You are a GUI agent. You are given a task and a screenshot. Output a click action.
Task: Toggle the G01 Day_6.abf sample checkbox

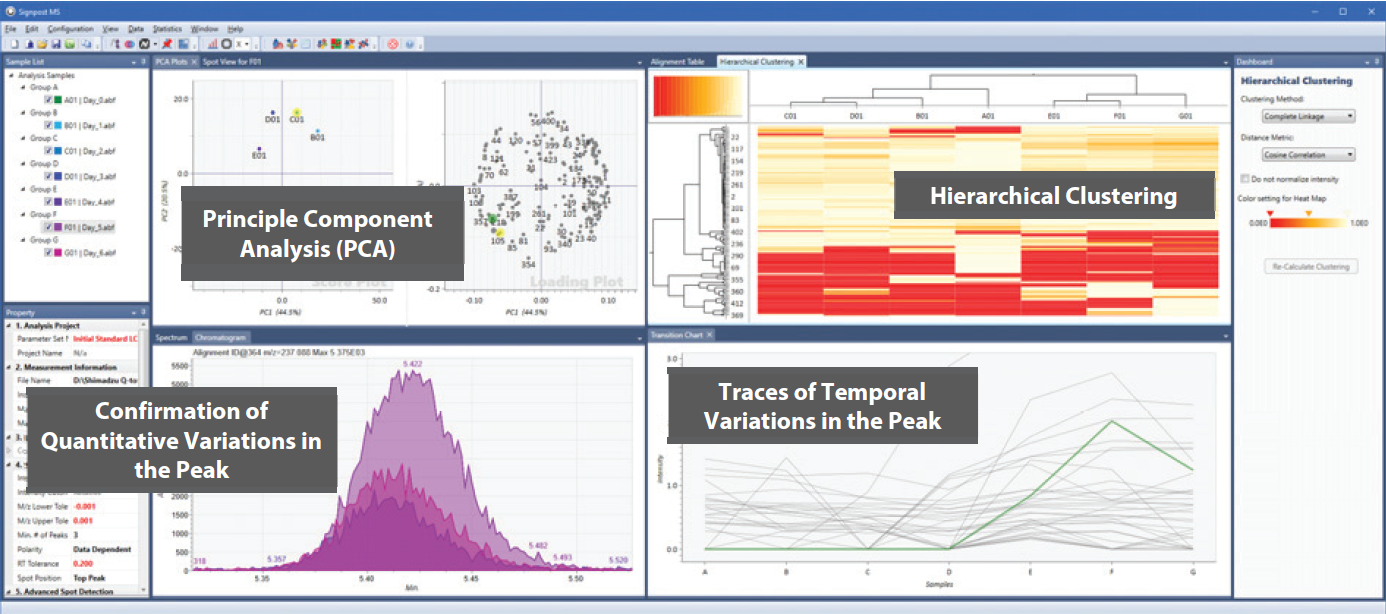point(49,252)
